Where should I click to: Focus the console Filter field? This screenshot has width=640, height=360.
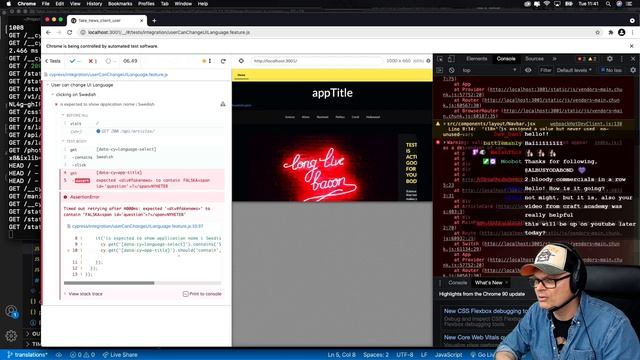tap(545, 70)
